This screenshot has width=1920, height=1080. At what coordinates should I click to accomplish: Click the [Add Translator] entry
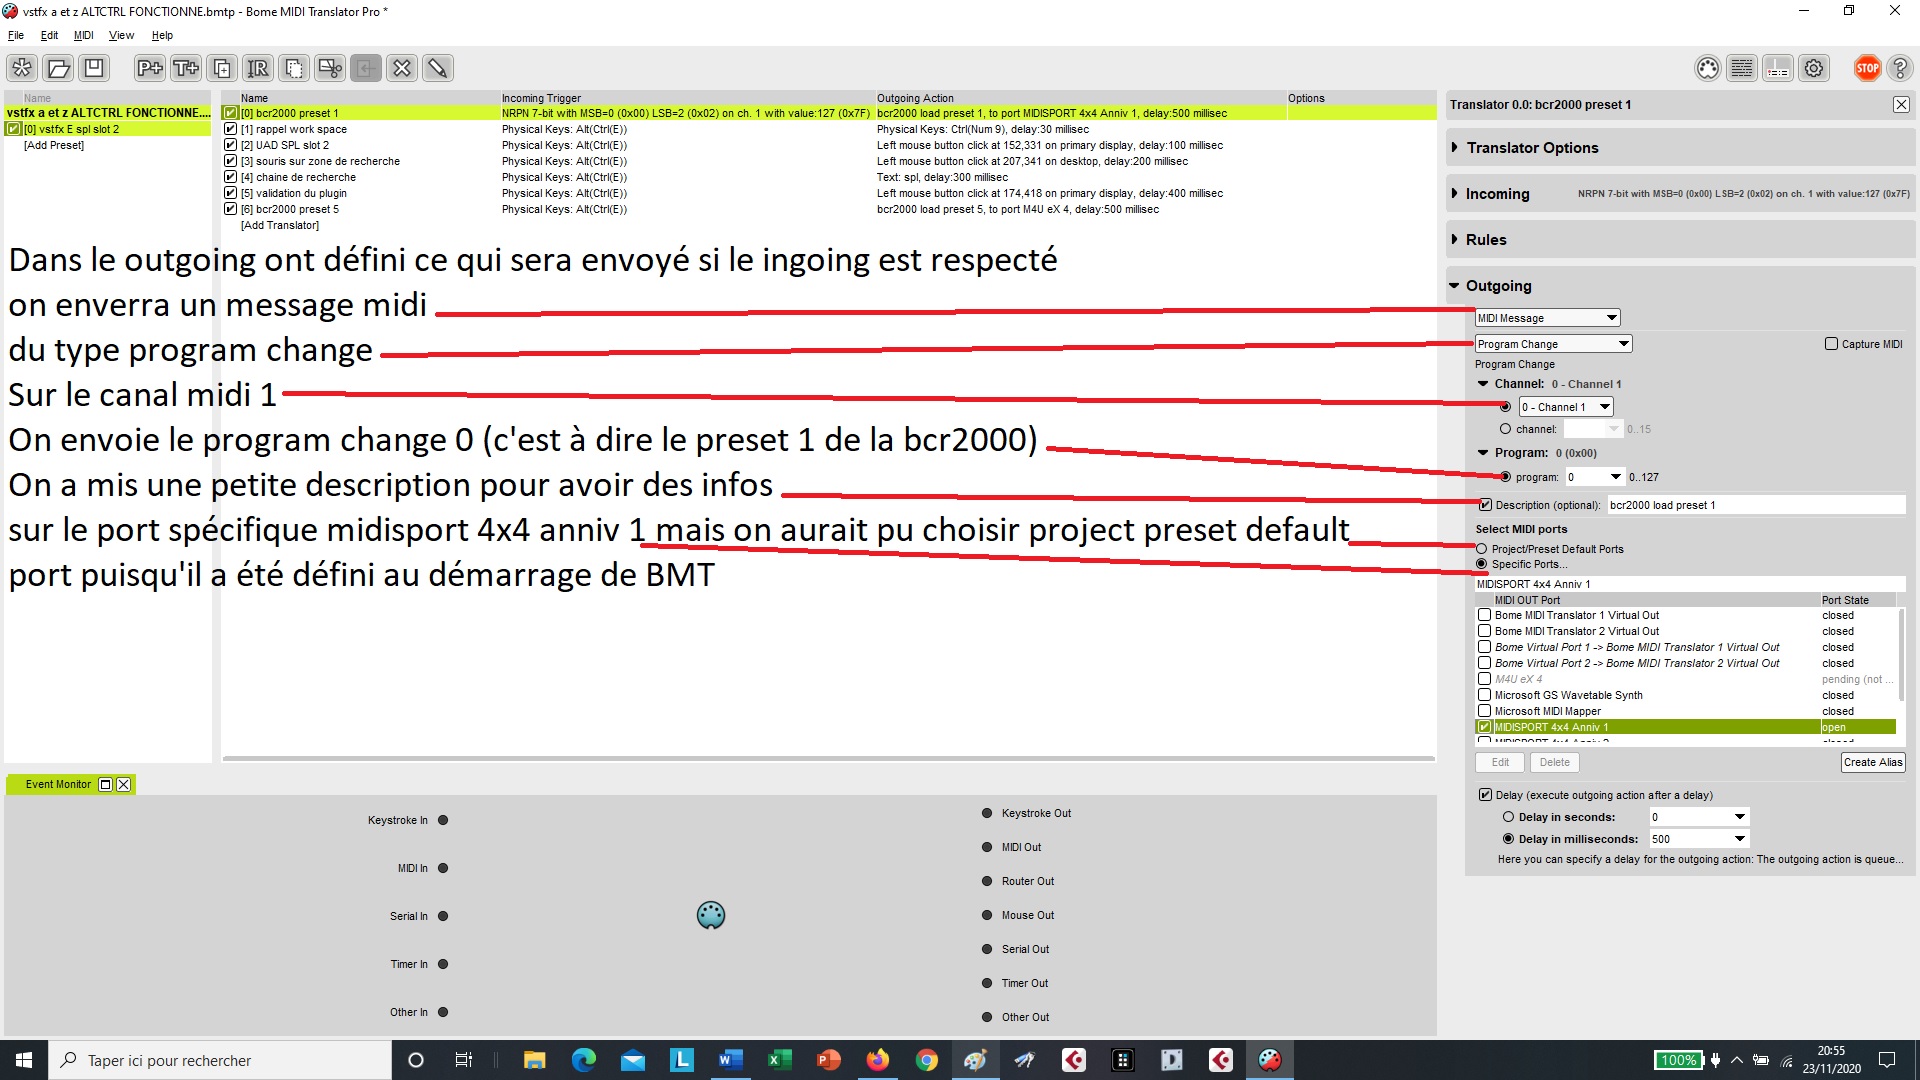pos(280,225)
